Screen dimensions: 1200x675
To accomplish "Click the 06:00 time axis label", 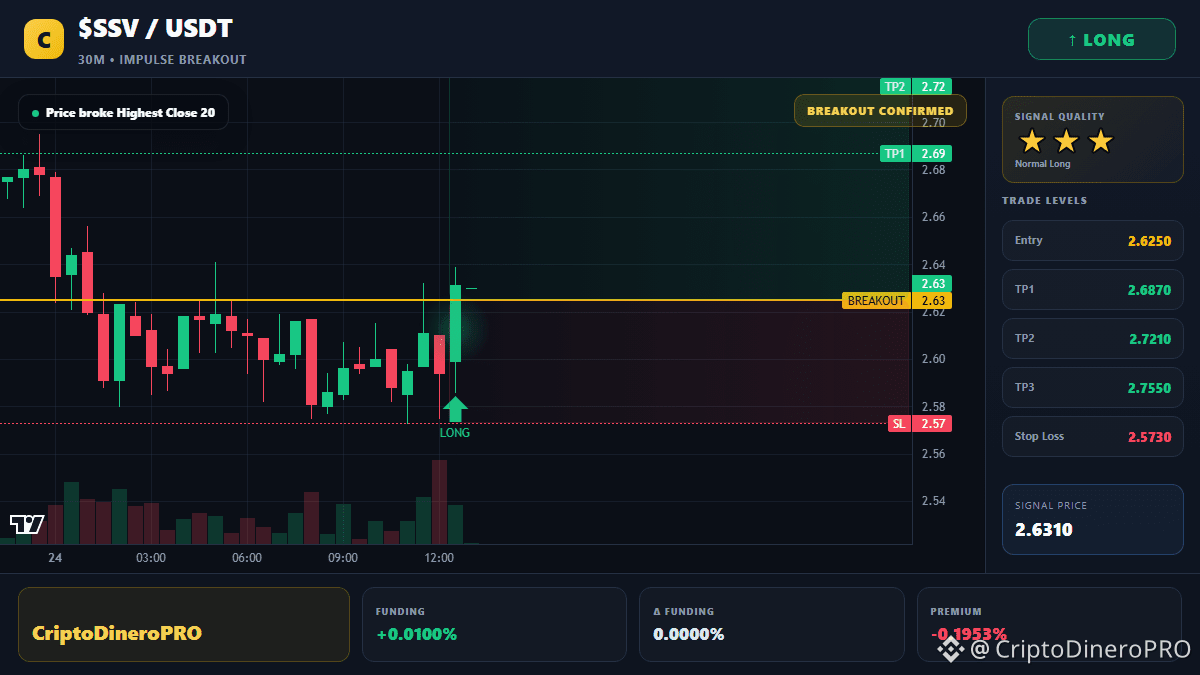I will [x=247, y=558].
